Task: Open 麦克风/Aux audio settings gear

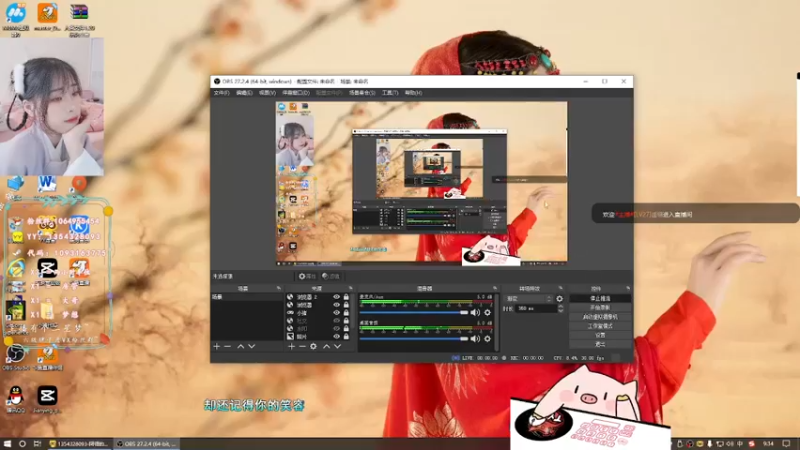Action: pyautogui.click(x=487, y=312)
